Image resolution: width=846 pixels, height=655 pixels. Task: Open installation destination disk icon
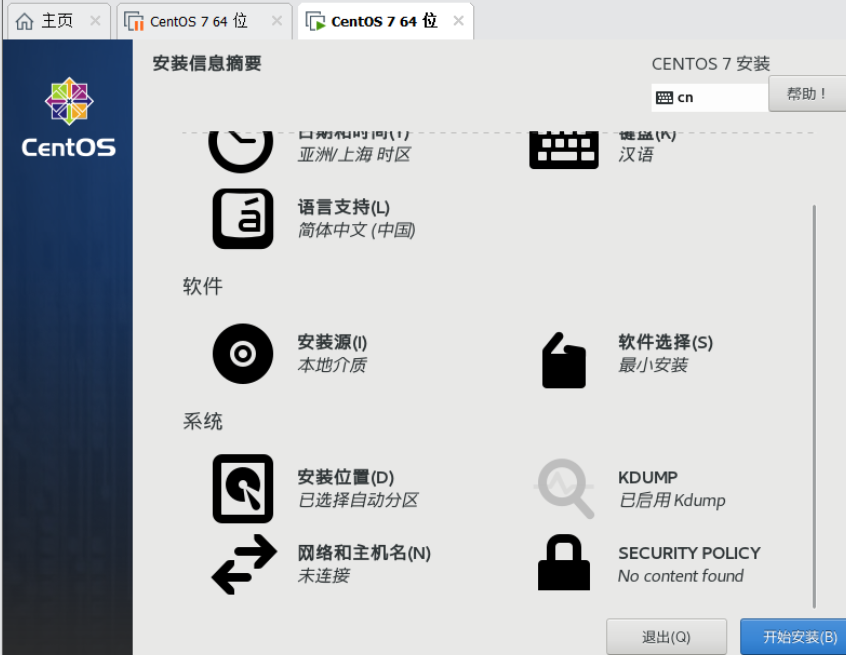click(x=243, y=489)
